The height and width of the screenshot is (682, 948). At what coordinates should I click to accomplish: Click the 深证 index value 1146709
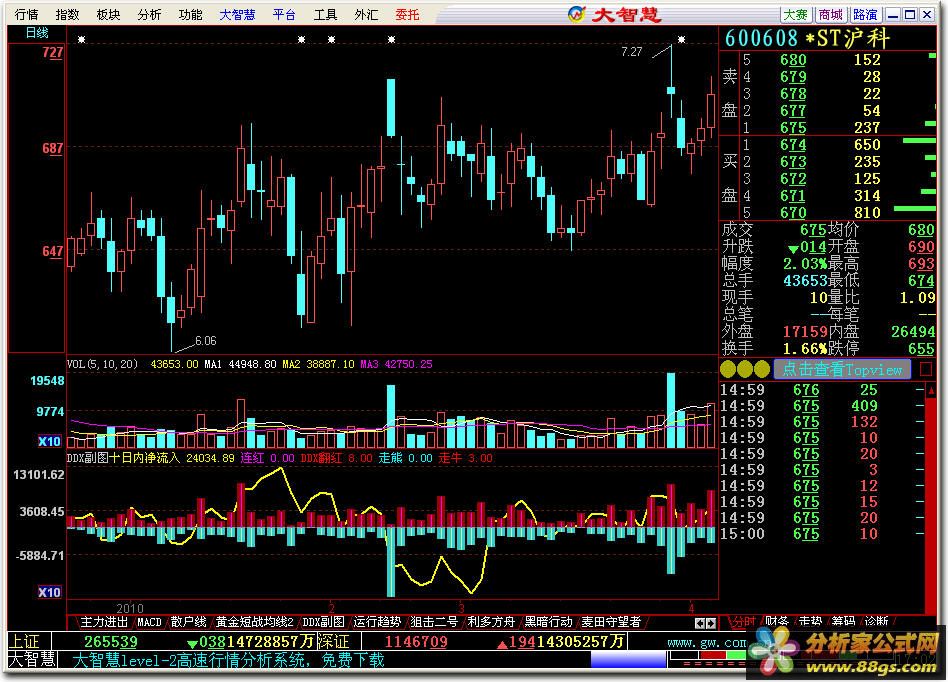[x=415, y=641]
